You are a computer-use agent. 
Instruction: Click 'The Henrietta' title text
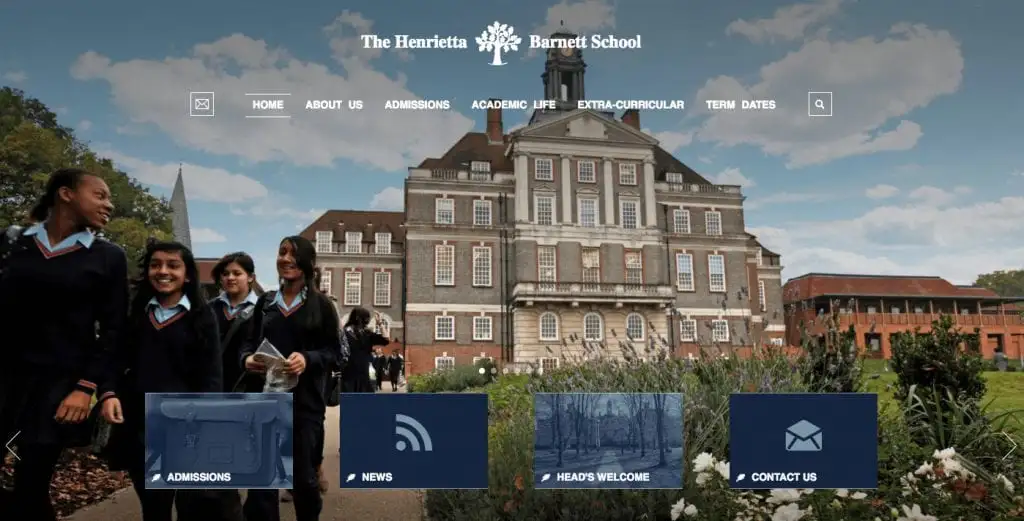coord(414,42)
